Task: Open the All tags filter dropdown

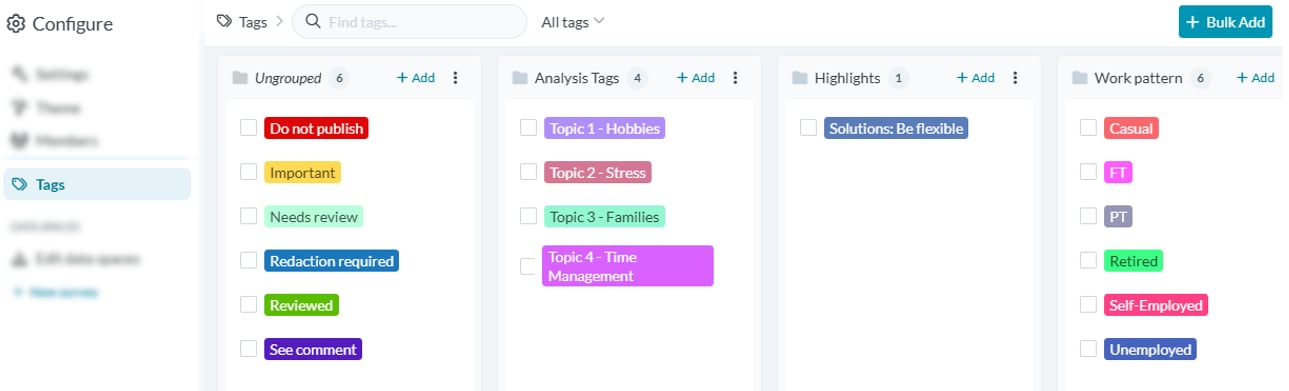Action: (x=573, y=21)
